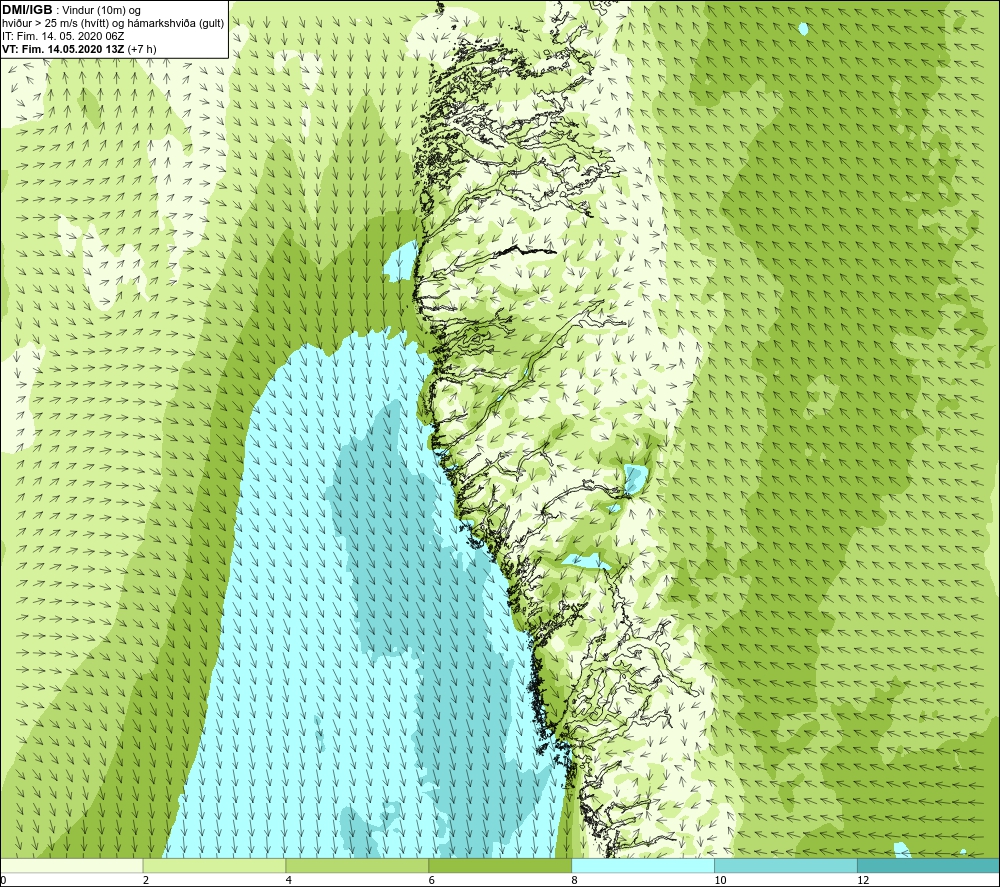This screenshot has height=887, width=1000.
Task: Click the scale label '10'
Action: click(x=720, y=880)
